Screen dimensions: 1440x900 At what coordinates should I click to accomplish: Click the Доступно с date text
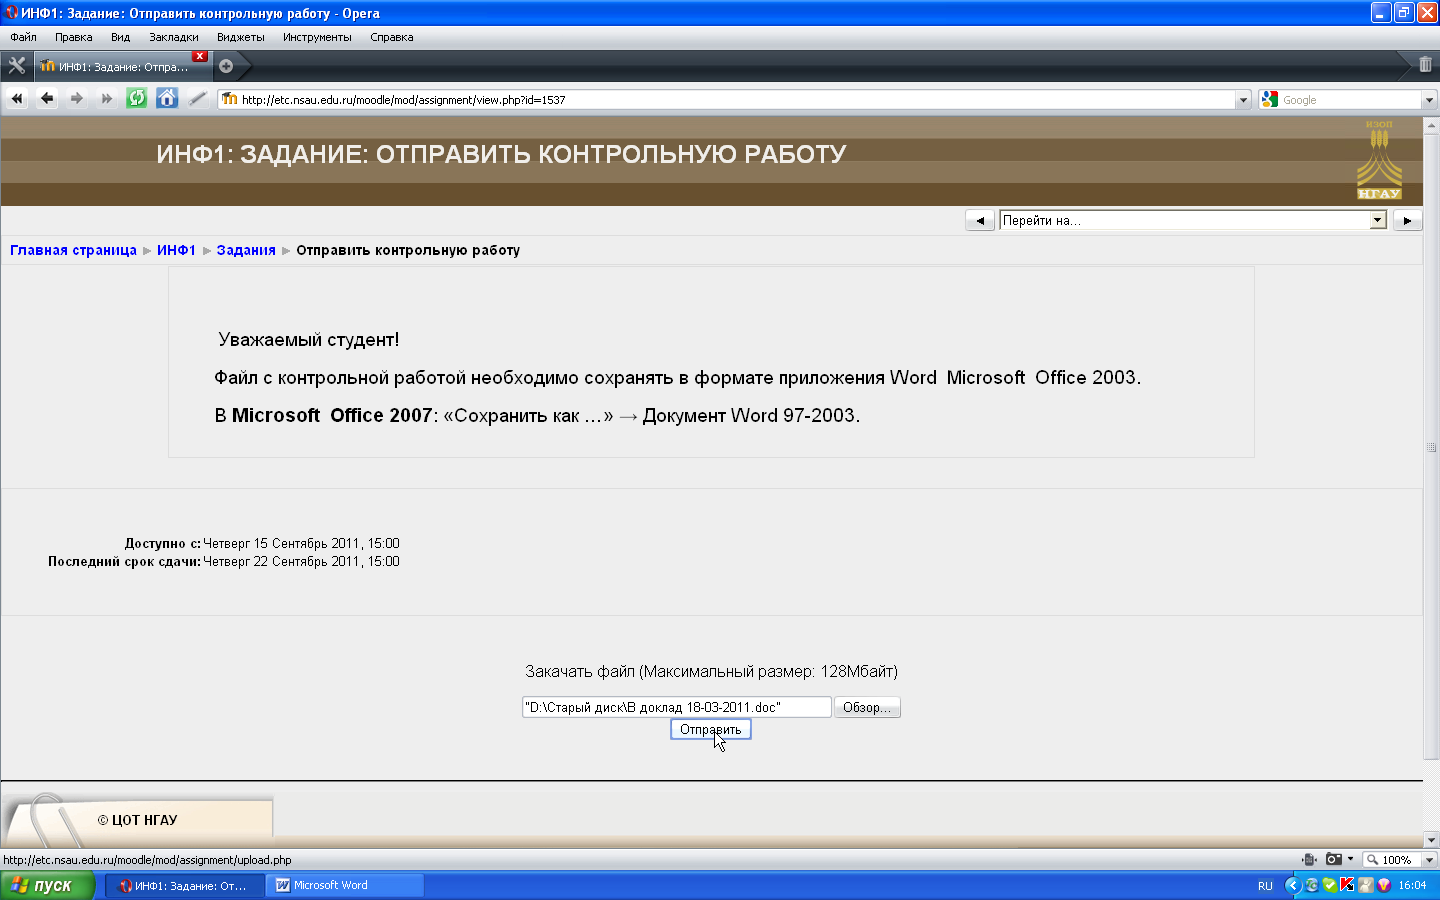coord(301,544)
